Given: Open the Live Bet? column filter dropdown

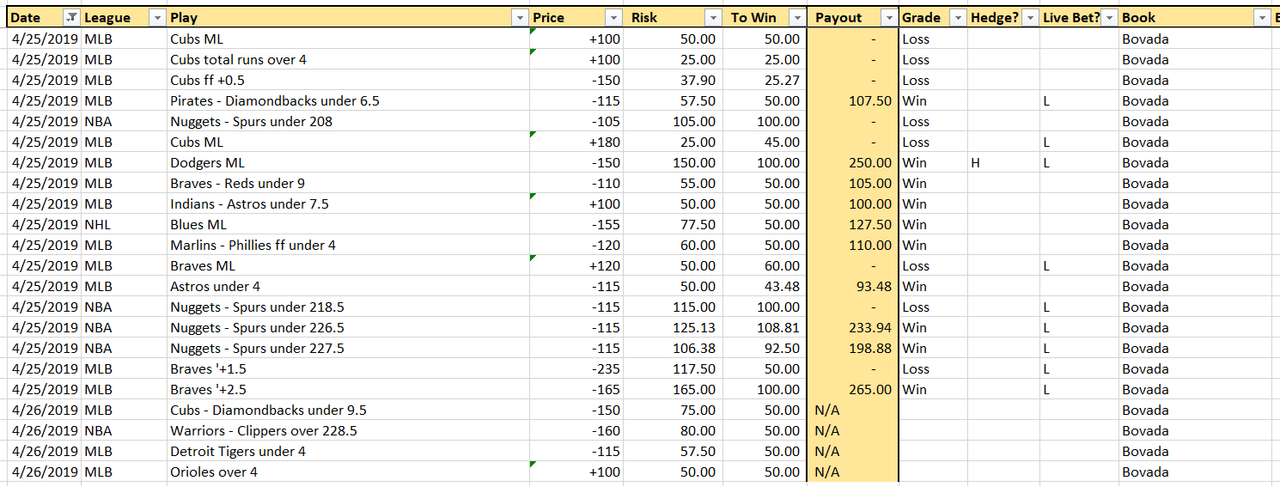Looking at the screenshot, I should tap(1108, 18).
